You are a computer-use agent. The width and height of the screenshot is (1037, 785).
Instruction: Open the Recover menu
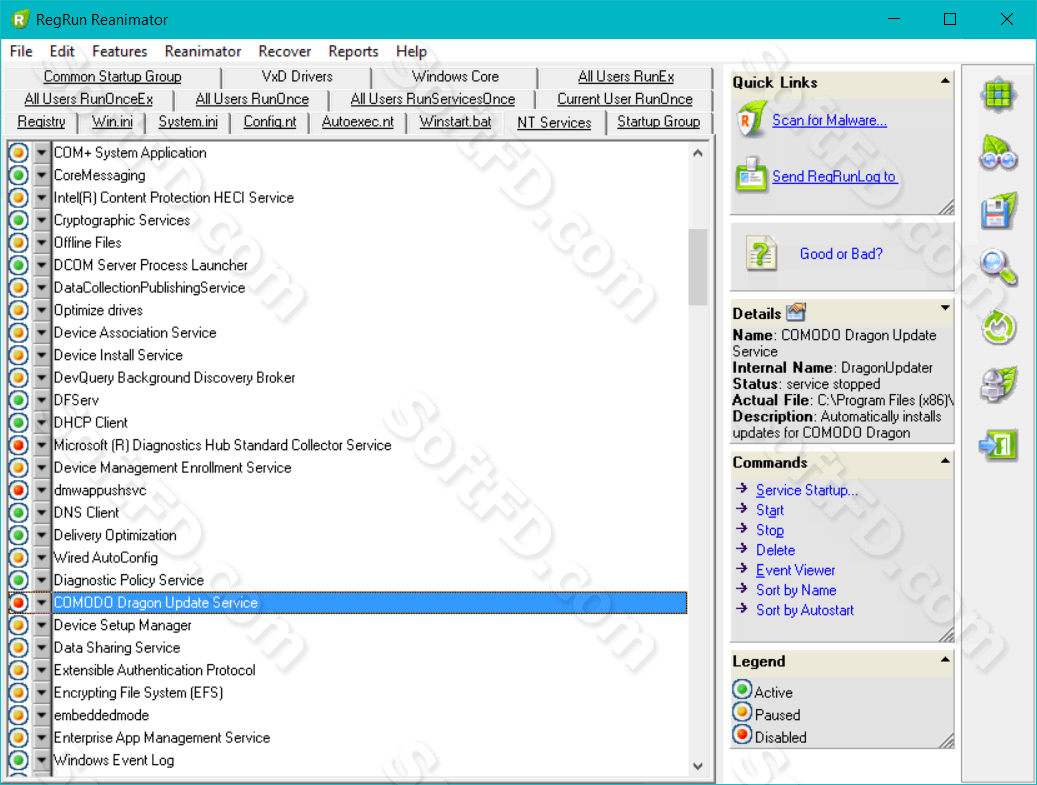click(284, 51)
